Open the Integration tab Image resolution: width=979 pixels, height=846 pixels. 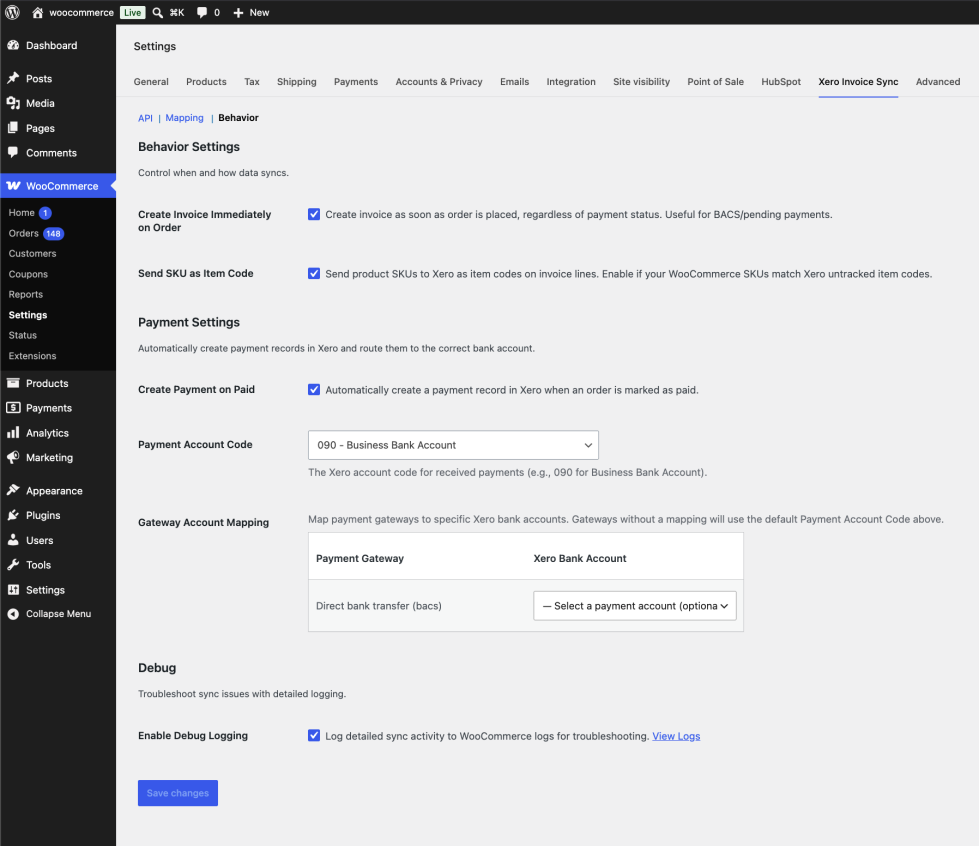(x=571, y=82)
